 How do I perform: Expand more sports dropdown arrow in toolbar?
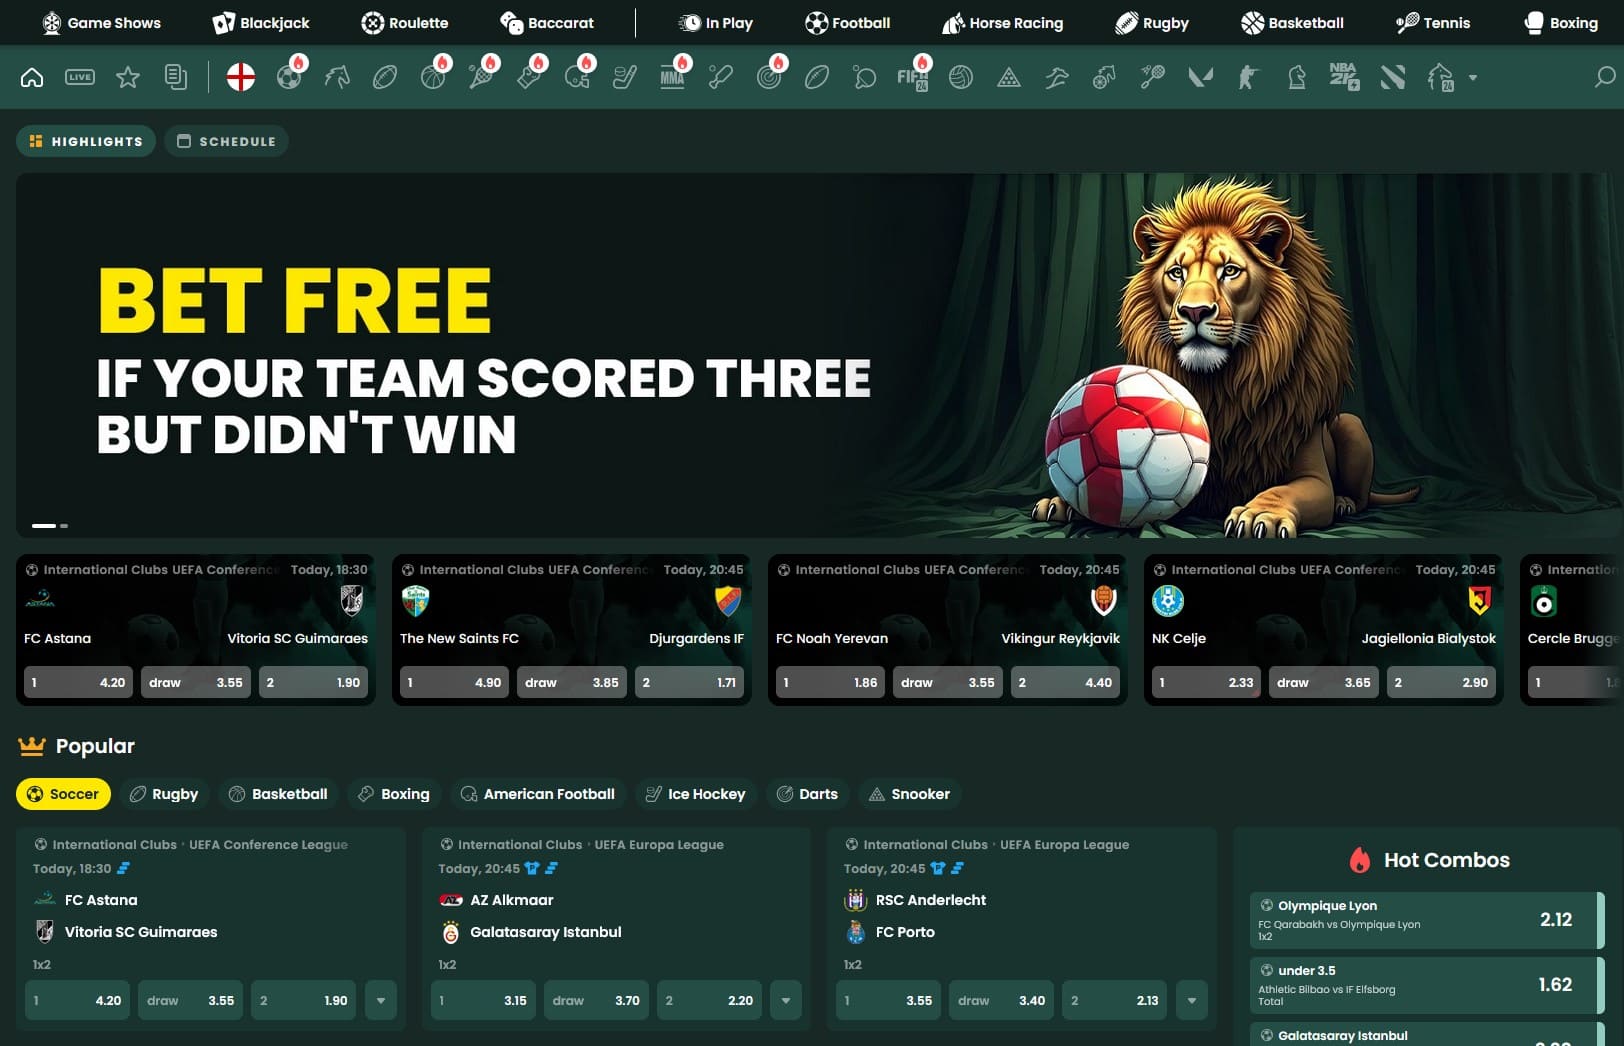coord(1472,77)
